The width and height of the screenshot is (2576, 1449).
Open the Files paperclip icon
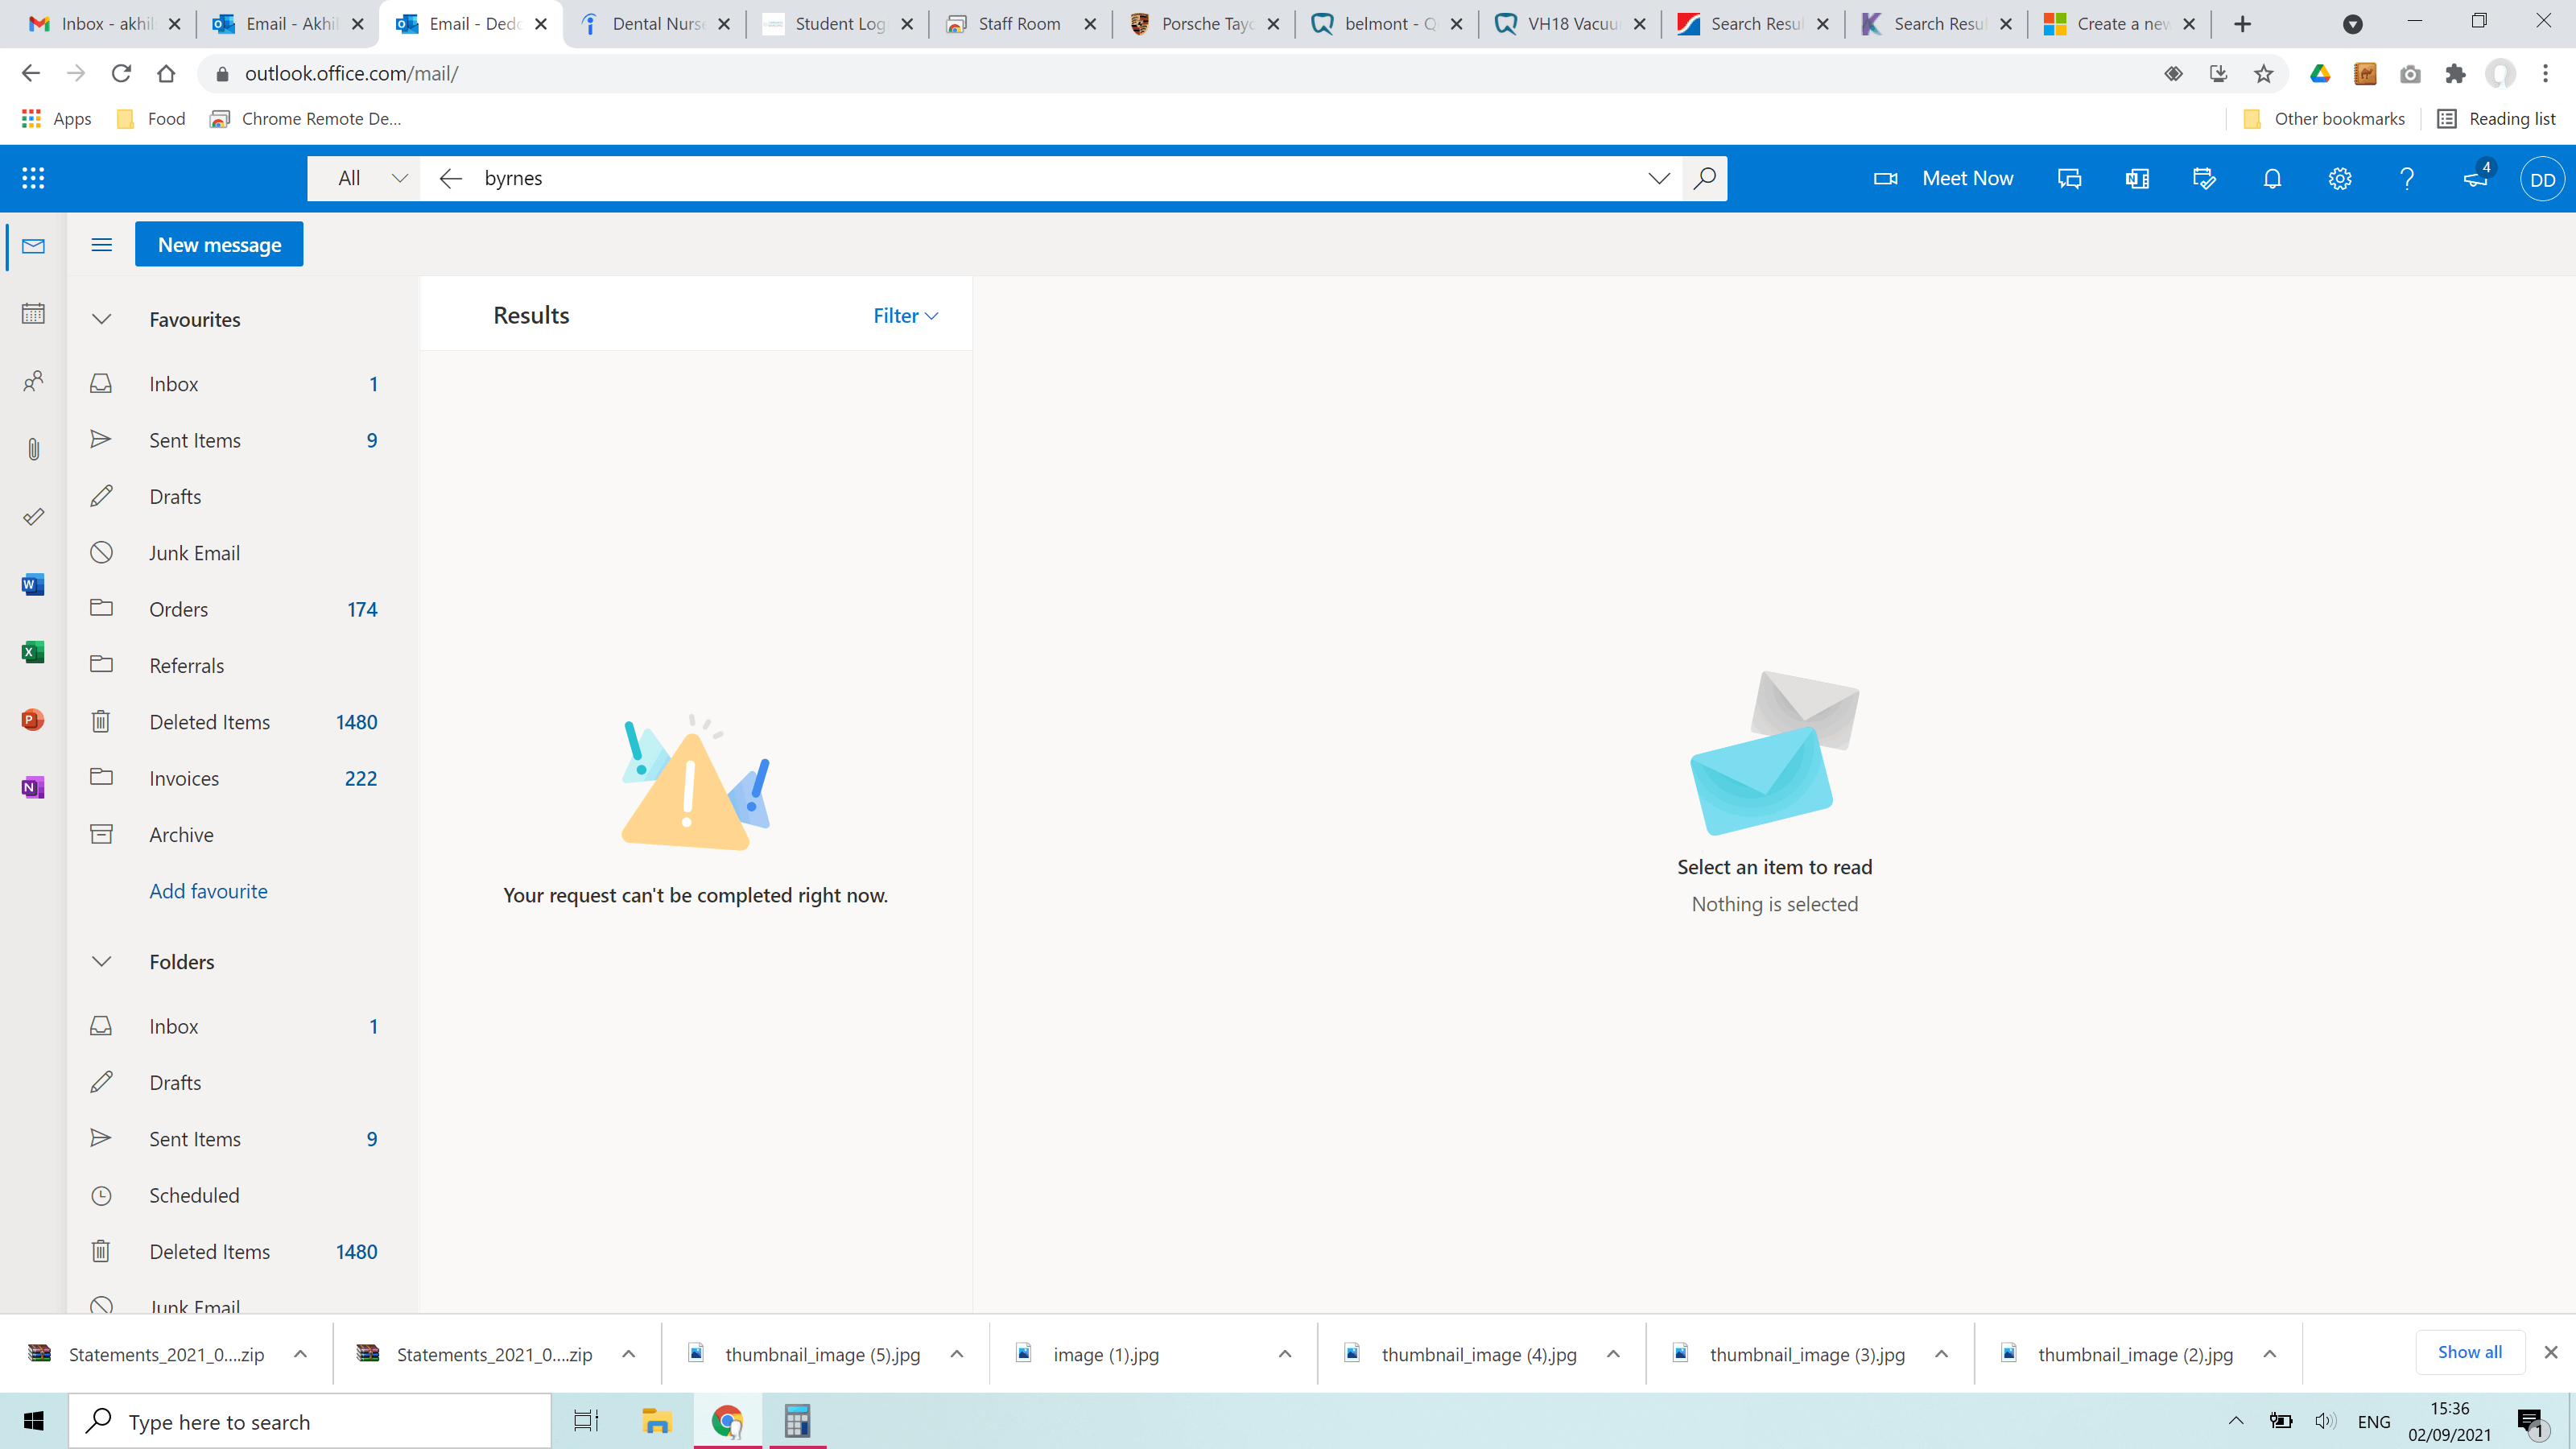point(33,449)
